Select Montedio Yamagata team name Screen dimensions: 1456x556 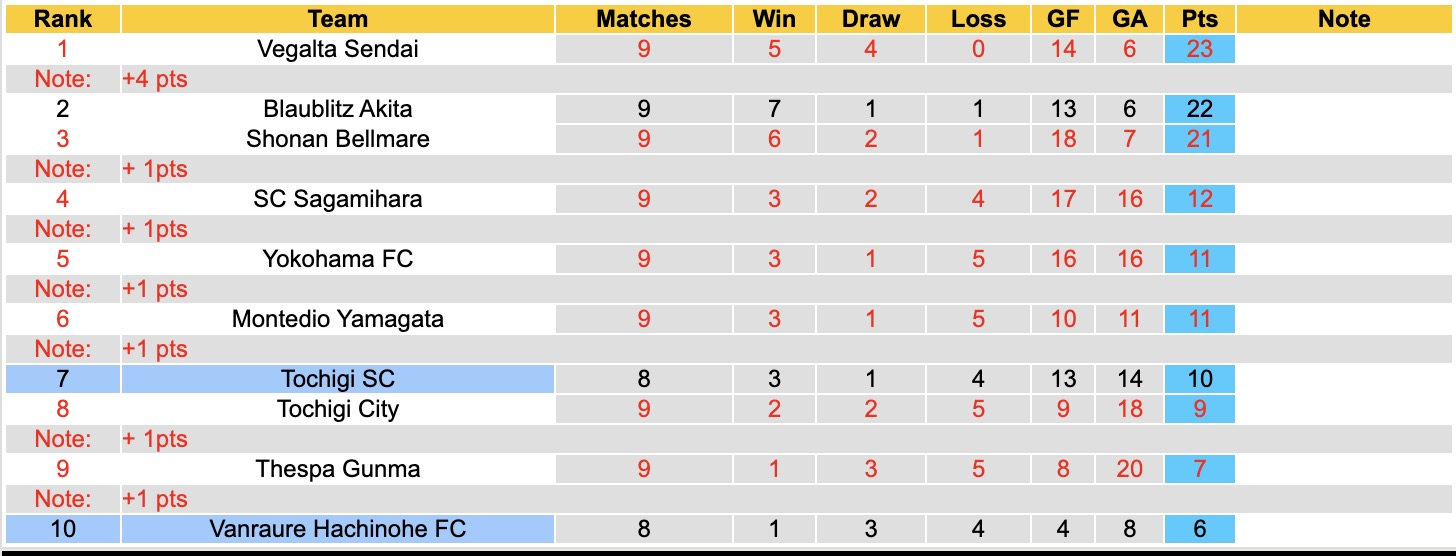338,319
